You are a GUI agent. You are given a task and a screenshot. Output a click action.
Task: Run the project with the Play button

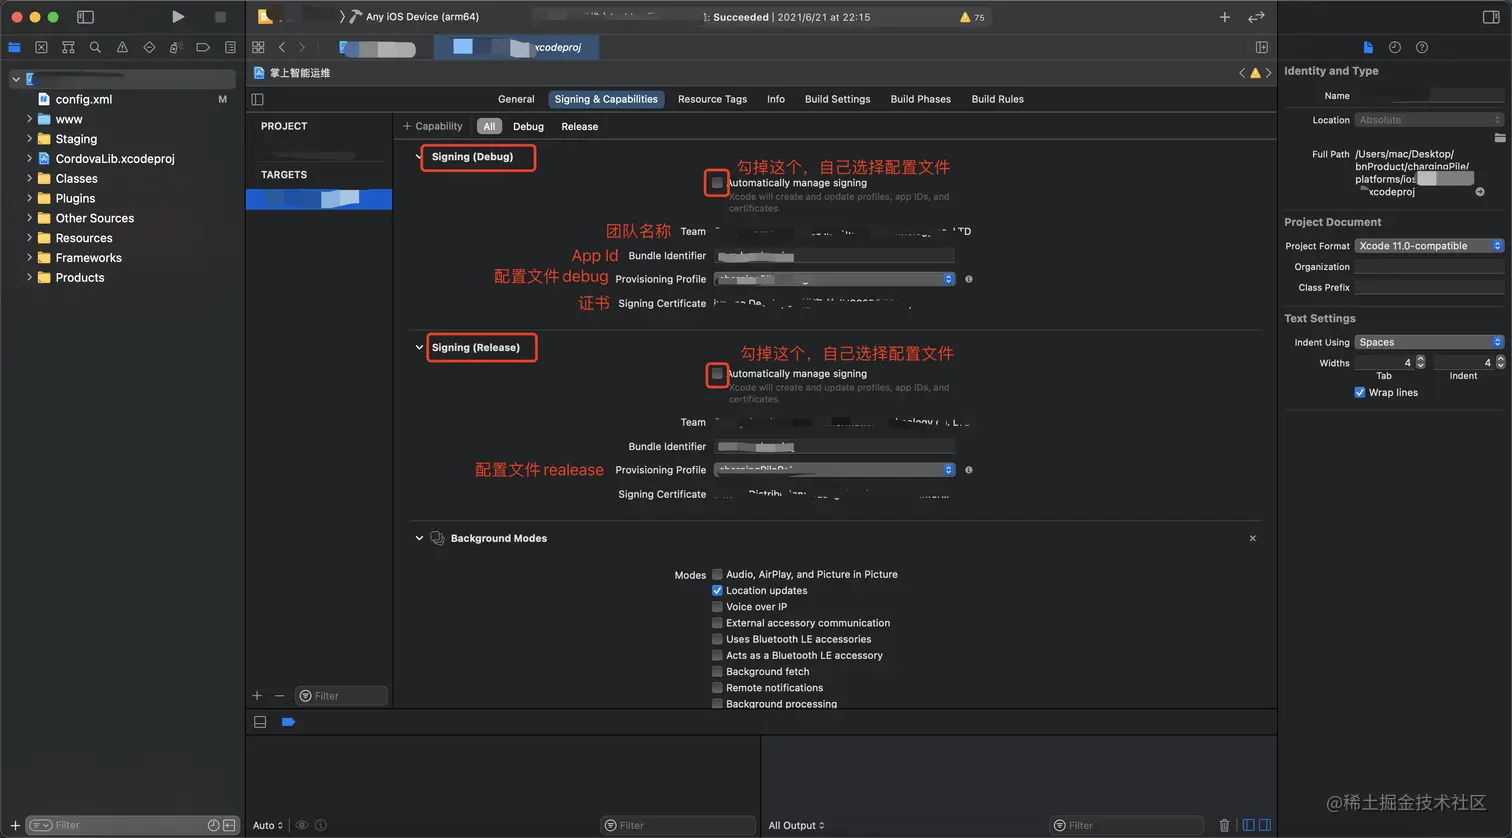178,17
